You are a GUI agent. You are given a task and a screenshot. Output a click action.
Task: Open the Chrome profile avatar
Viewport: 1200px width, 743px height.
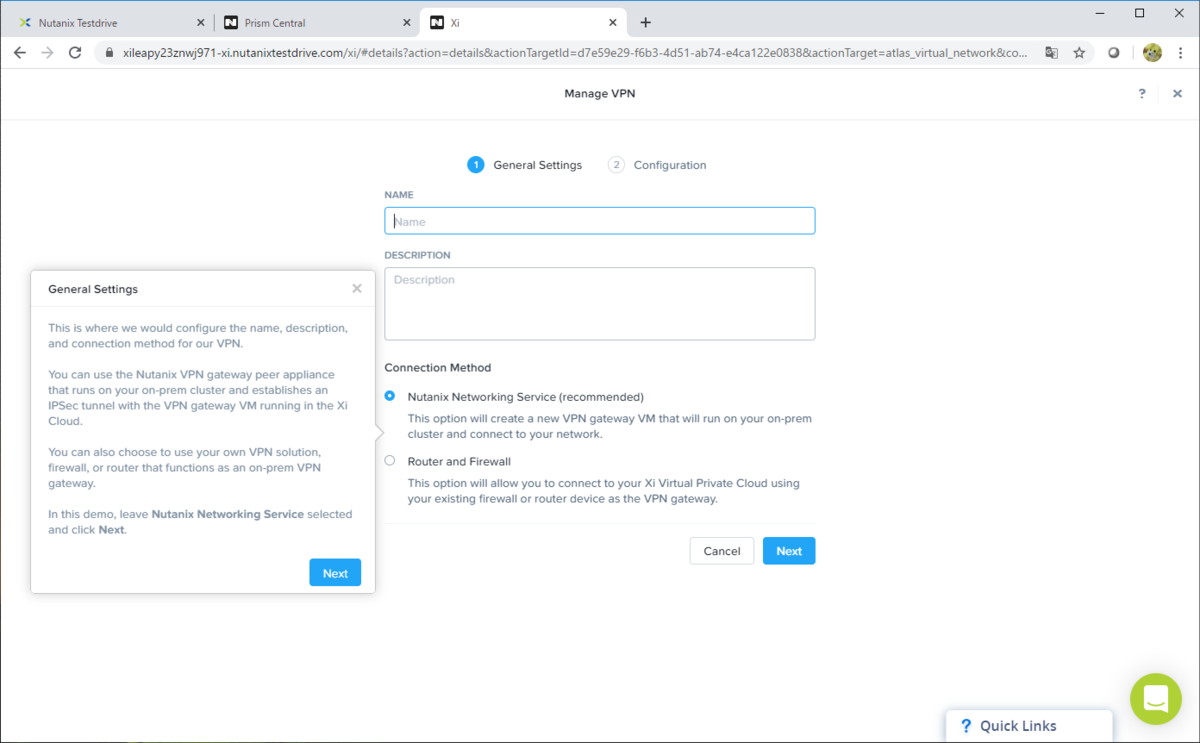tap(1152, 53)
